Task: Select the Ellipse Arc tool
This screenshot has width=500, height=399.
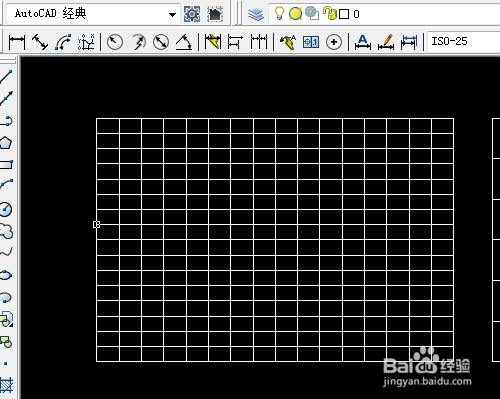Action: point(6,297)
